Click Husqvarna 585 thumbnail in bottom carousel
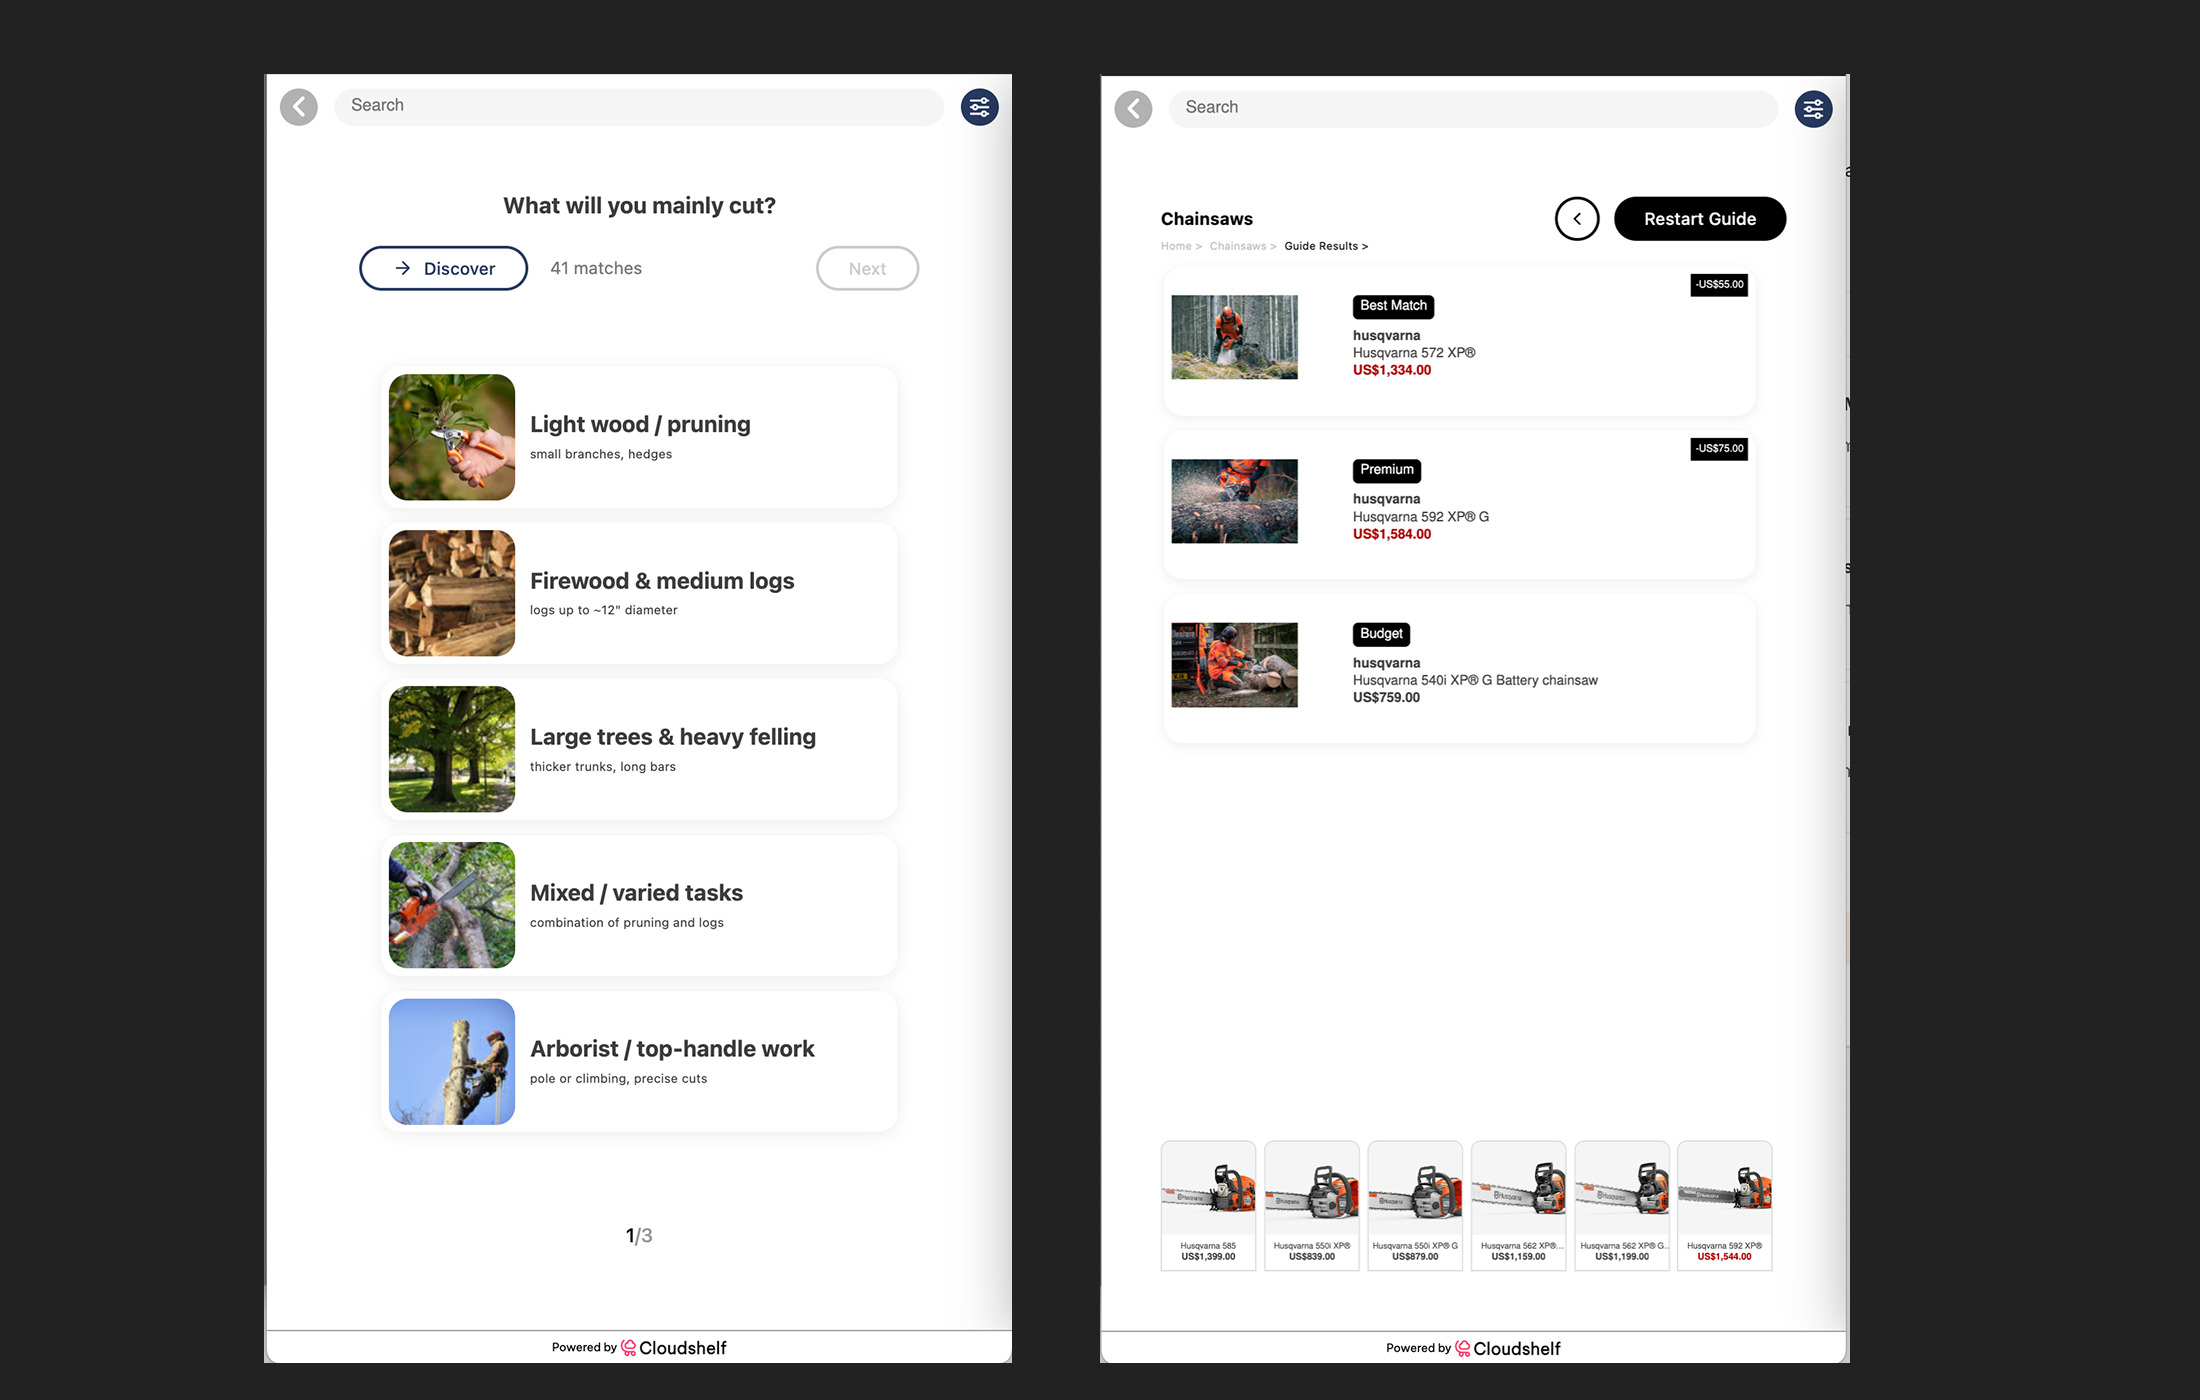 pyautogui.click(x=1208, y=1205)
